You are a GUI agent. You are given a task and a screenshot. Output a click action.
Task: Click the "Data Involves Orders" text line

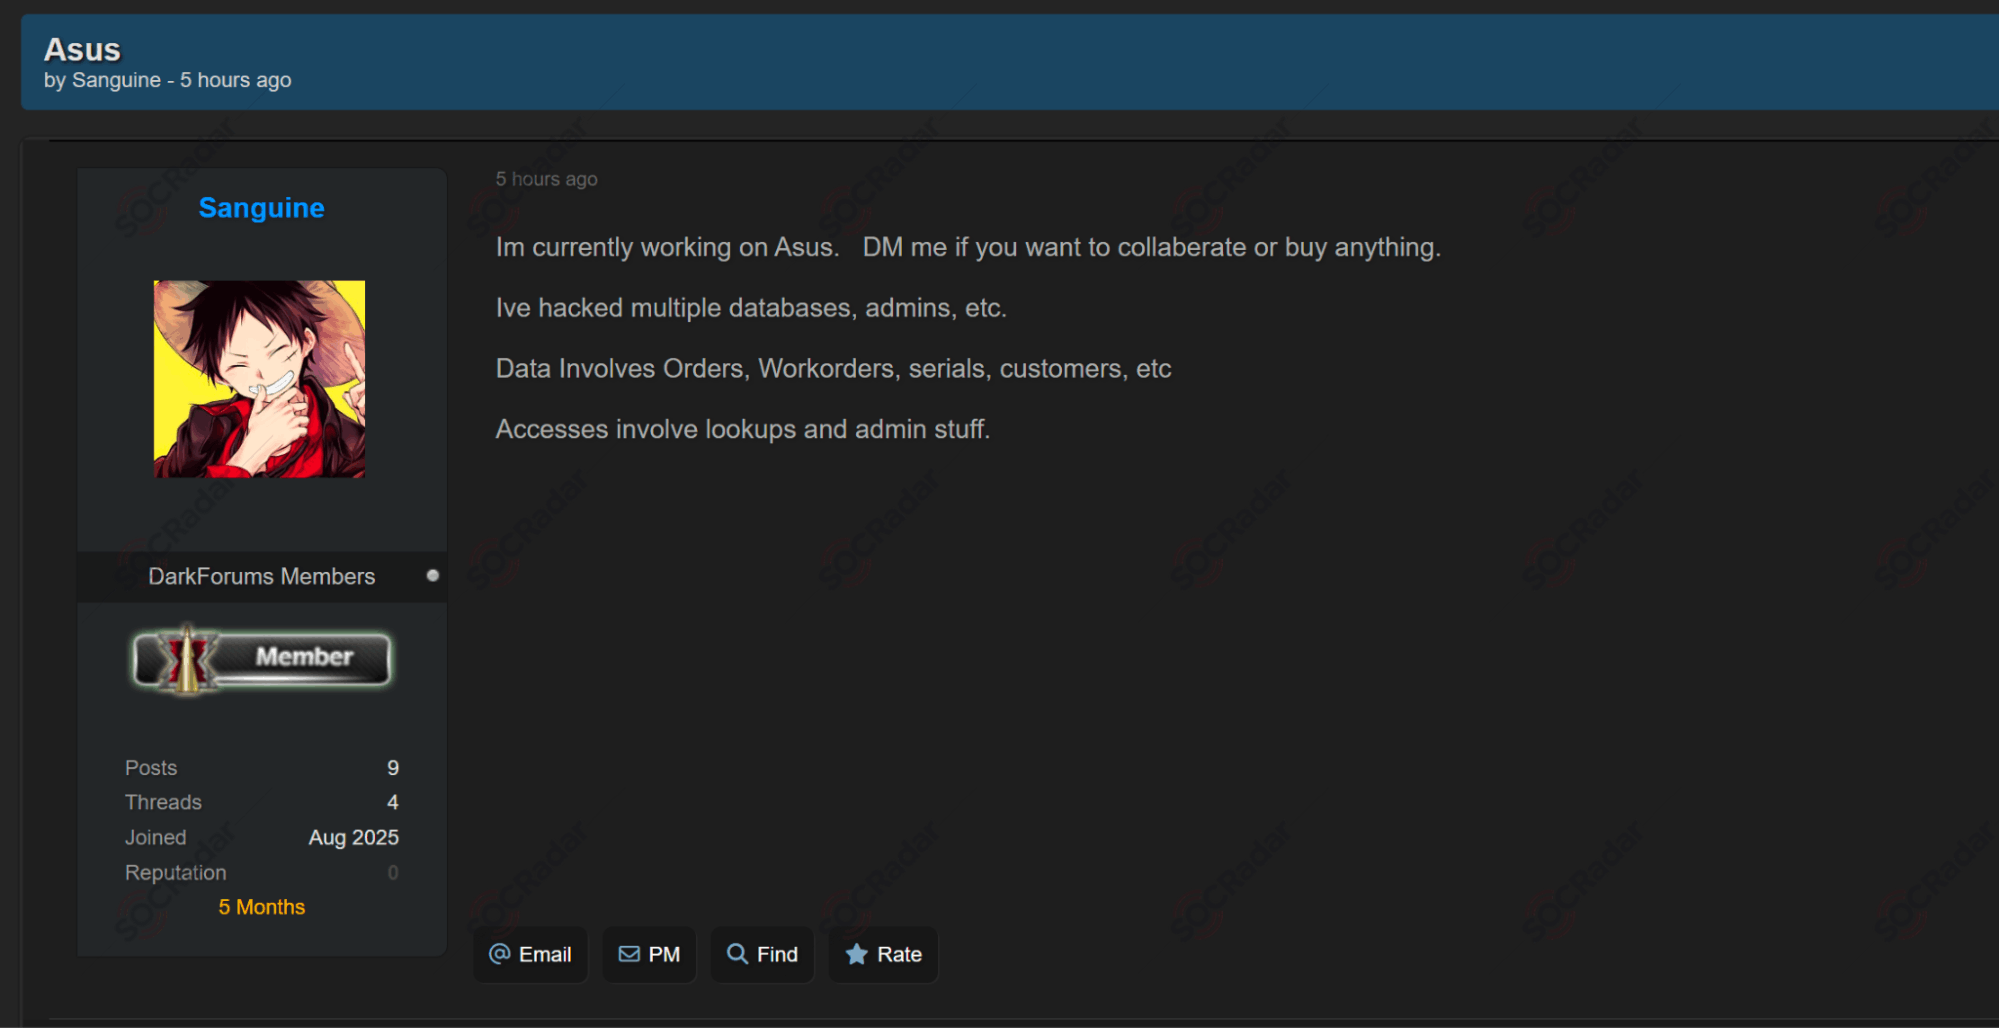(832, 369)
